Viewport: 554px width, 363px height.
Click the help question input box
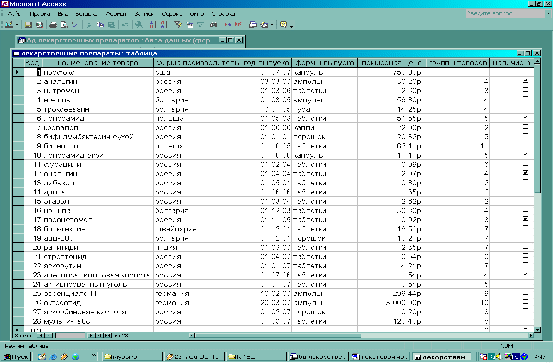pos(506,13)
